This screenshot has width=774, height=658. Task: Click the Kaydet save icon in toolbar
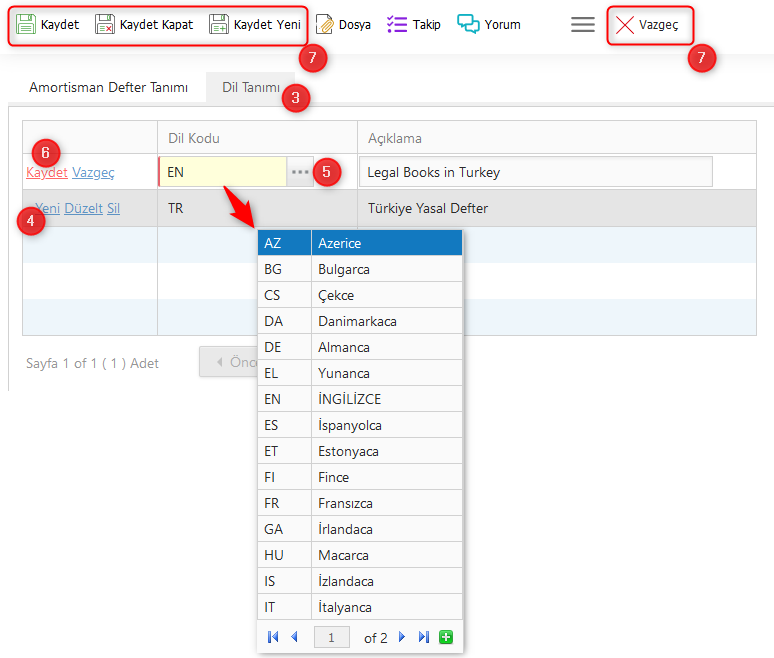coord(26,24)
